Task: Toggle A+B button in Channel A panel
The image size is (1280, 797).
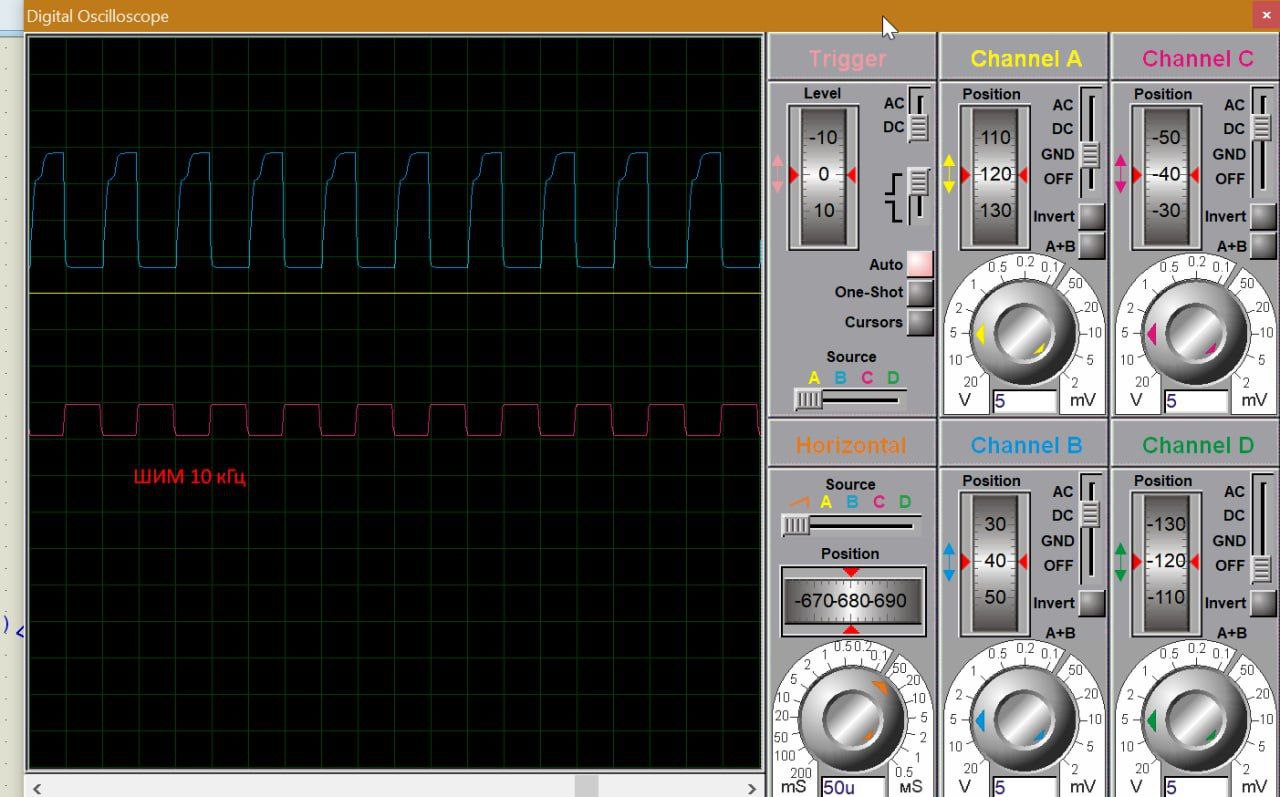Action: [1092, 245]
